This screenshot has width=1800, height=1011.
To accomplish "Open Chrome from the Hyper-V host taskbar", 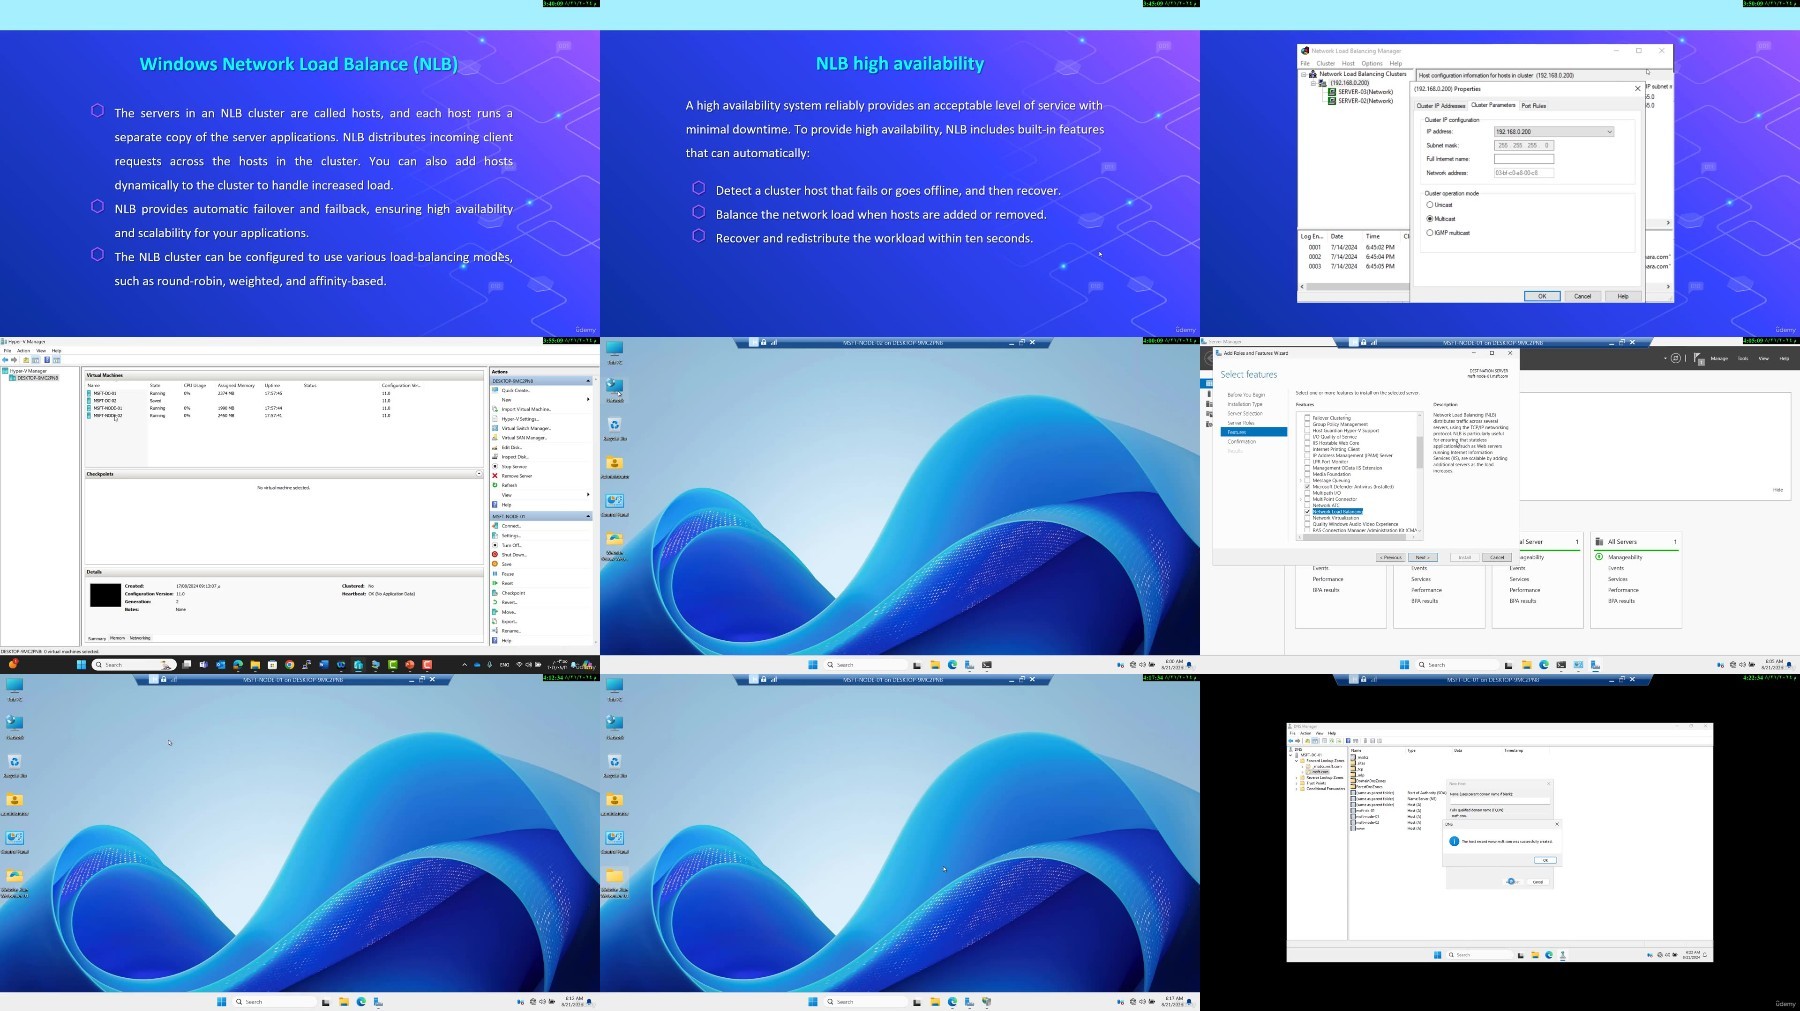I will [x=289, y=665].
